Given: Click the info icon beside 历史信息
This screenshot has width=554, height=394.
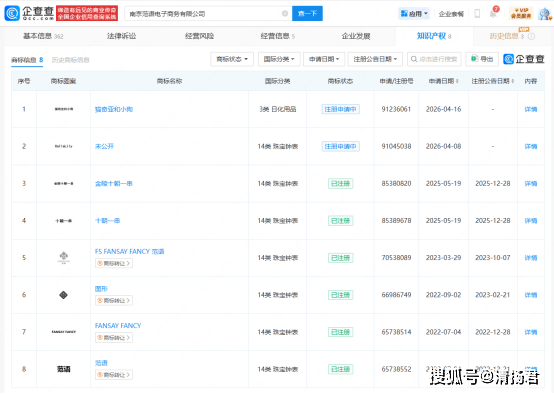Looking at the screenshot, I should (531, 36).
